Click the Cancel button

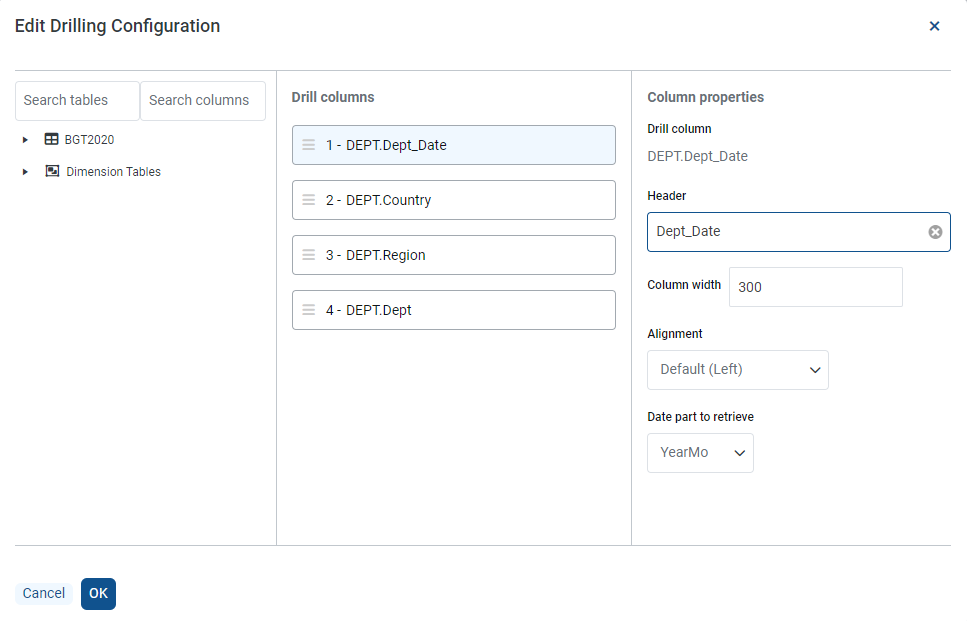(44, 594)
